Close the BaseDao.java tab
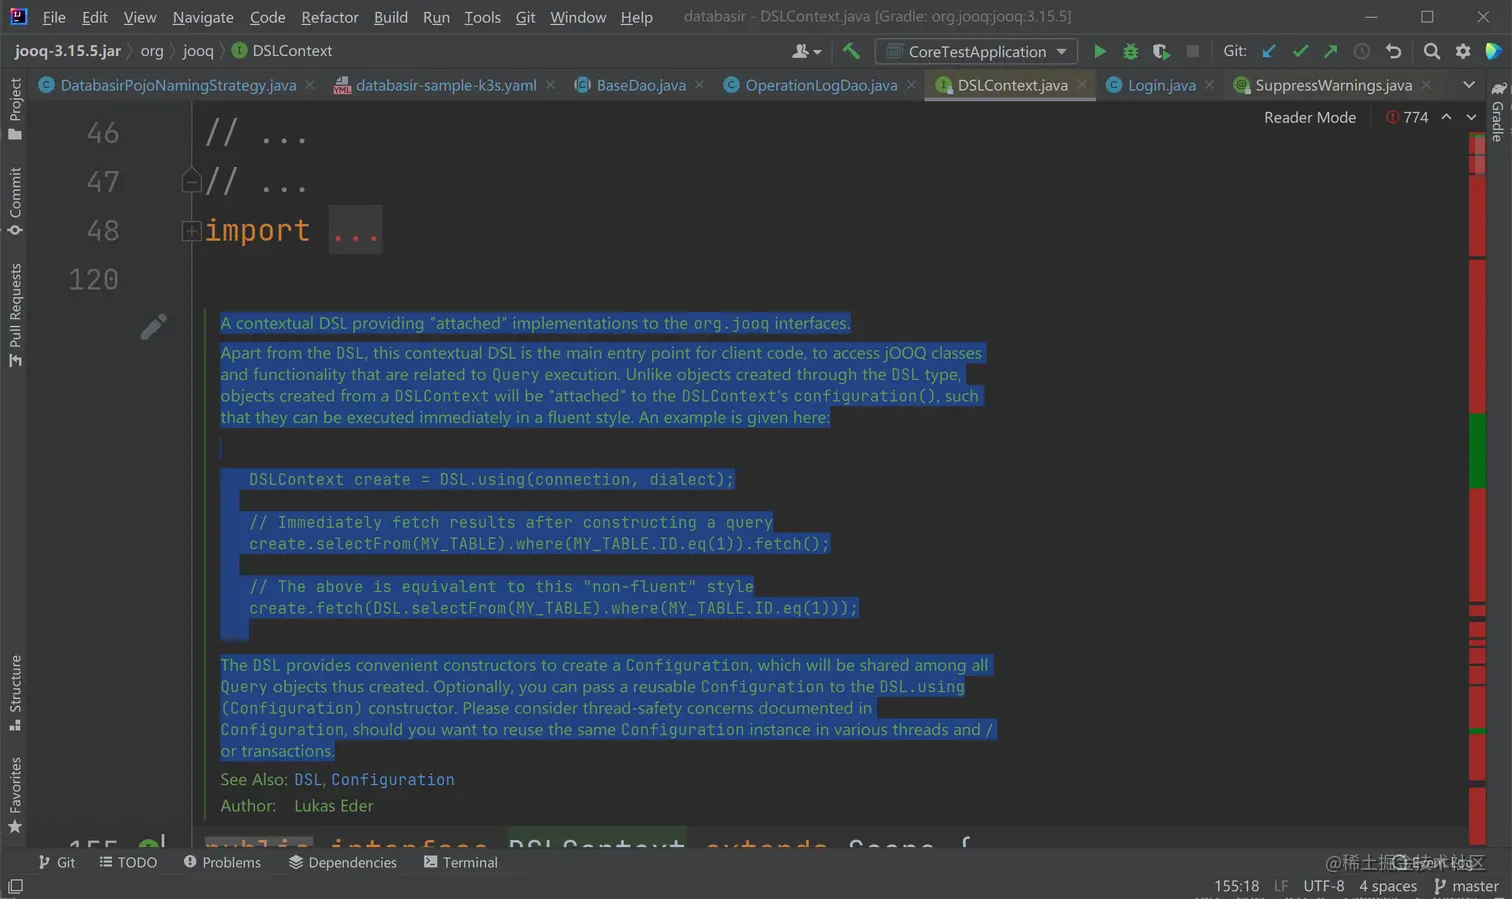 coord(699,85)
